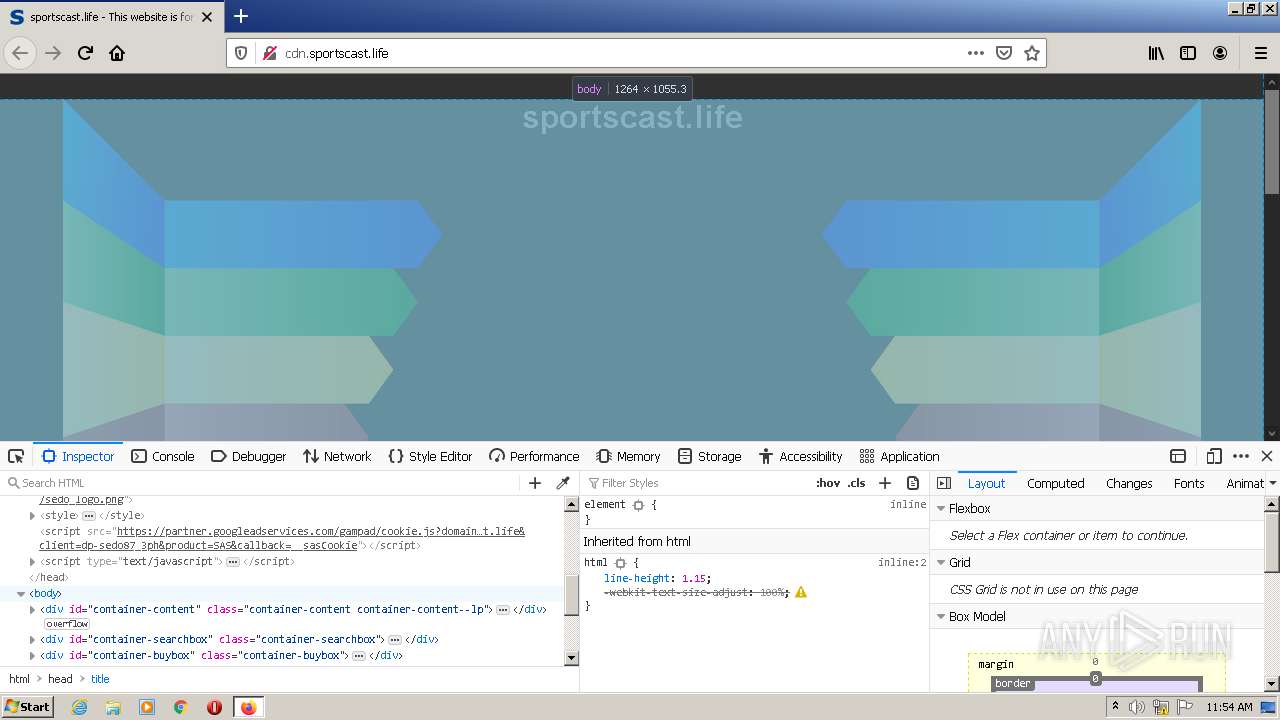Expand the style node in markup tree
The image size is (1280, 720).
pos(32,516)
